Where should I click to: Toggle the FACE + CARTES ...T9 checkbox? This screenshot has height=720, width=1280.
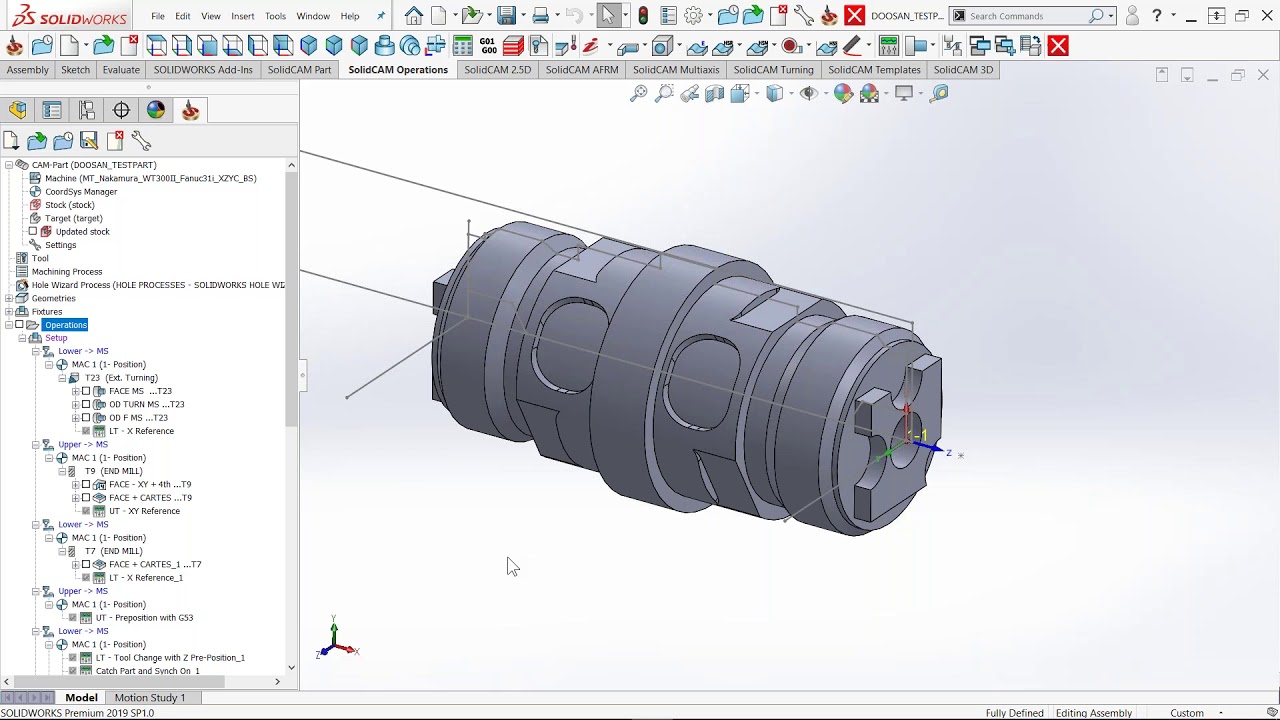(x=86, y=498)
